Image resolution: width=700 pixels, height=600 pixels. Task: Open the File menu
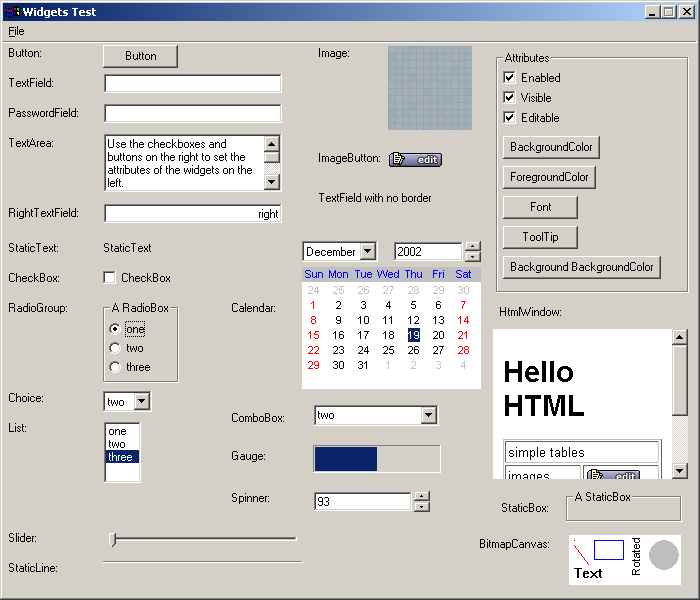click(x=16, y=31)
